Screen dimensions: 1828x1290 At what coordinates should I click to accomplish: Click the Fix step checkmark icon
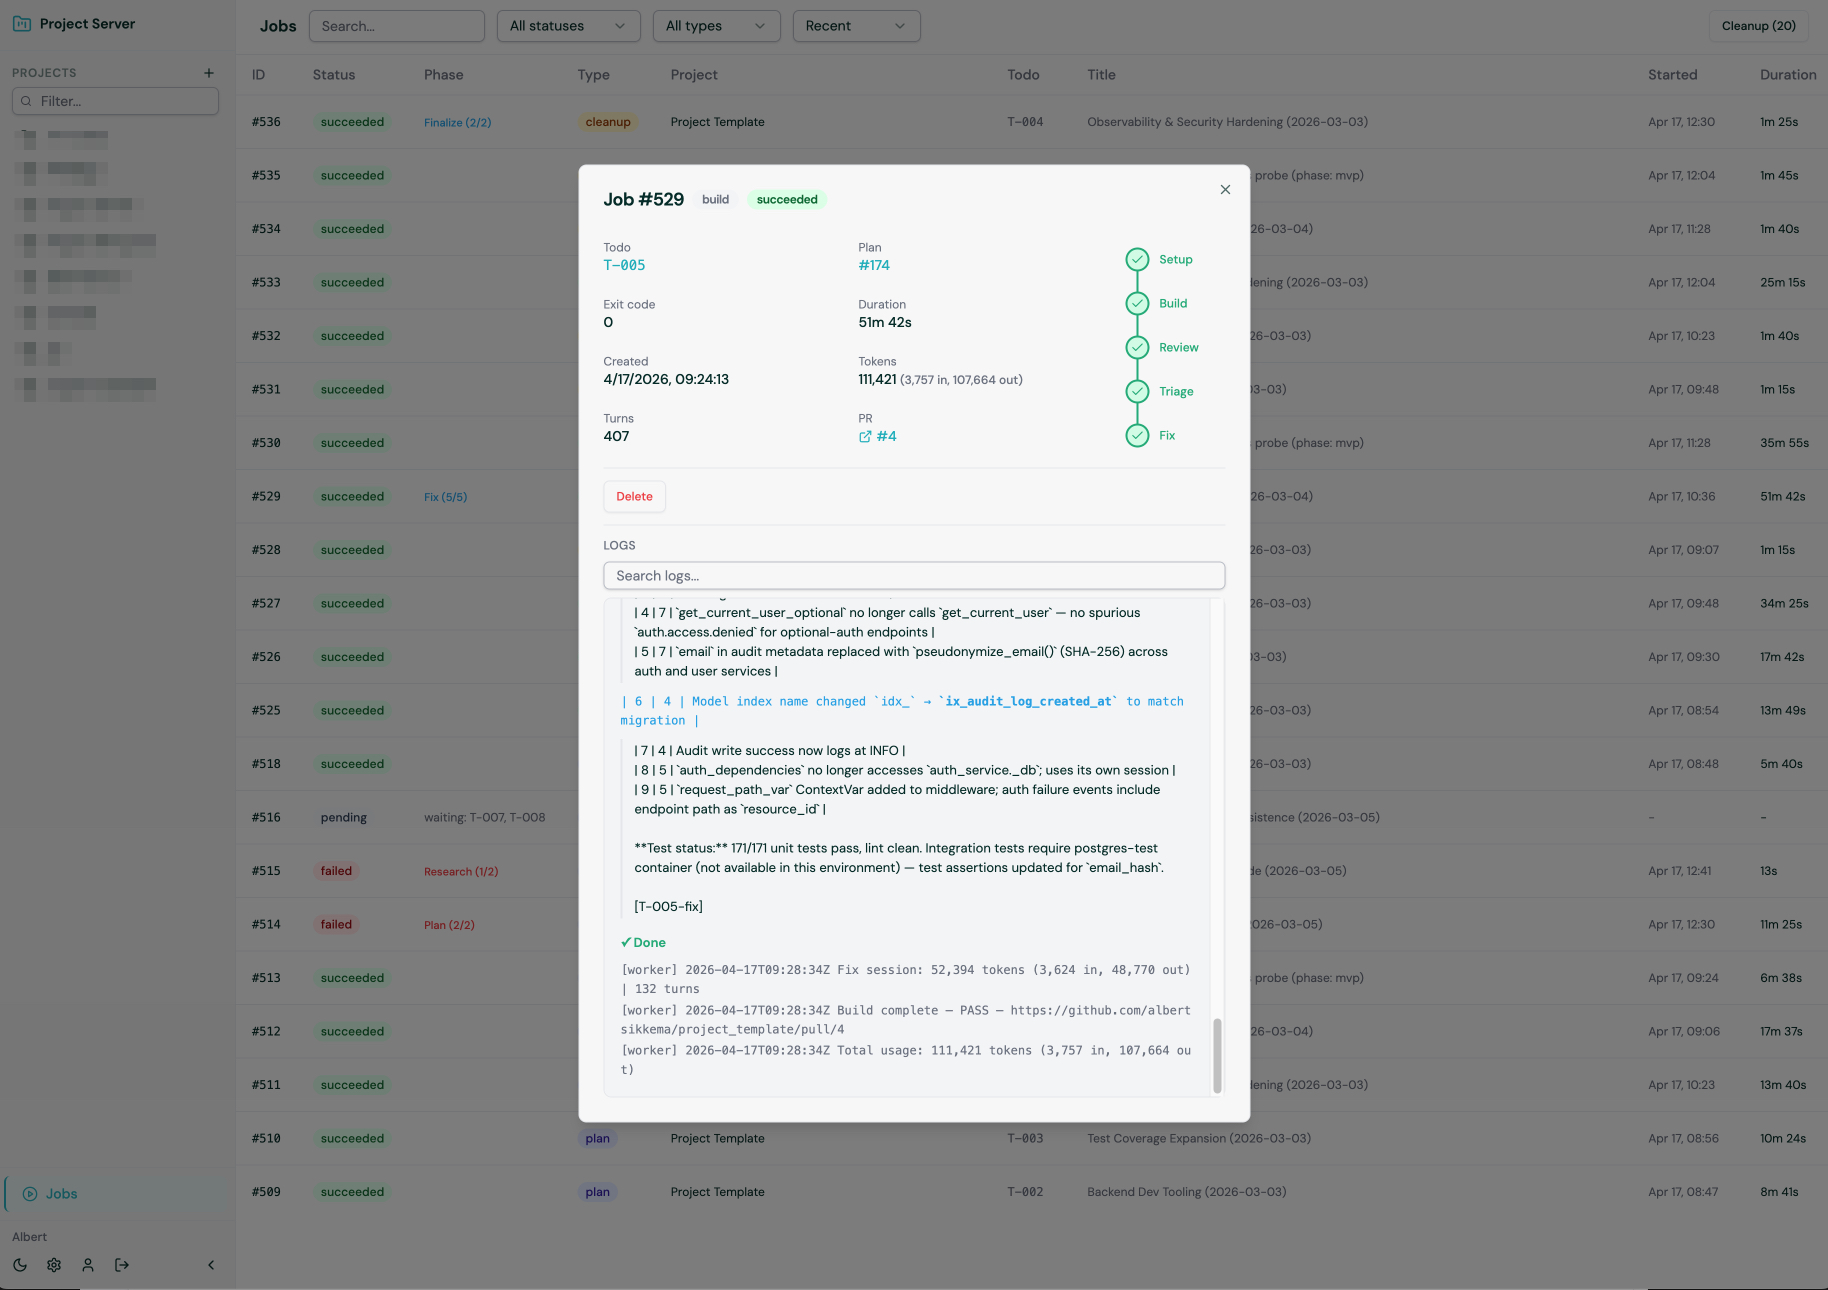click(1138, 435)
